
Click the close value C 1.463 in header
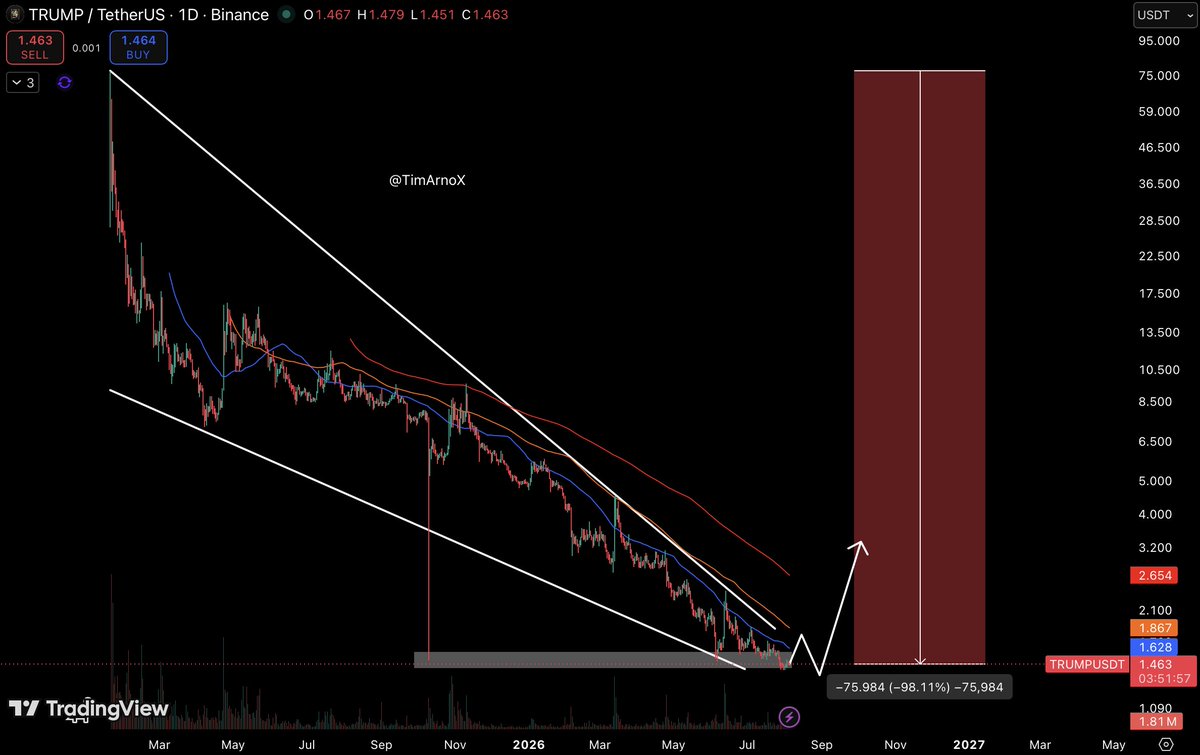coord(485,15)
